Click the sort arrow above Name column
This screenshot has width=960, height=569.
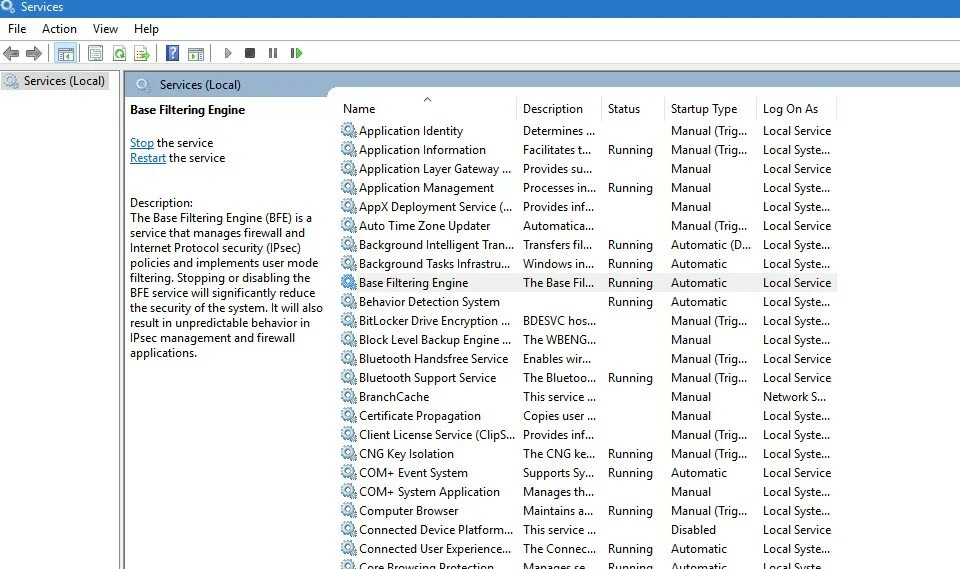[427, 99]
